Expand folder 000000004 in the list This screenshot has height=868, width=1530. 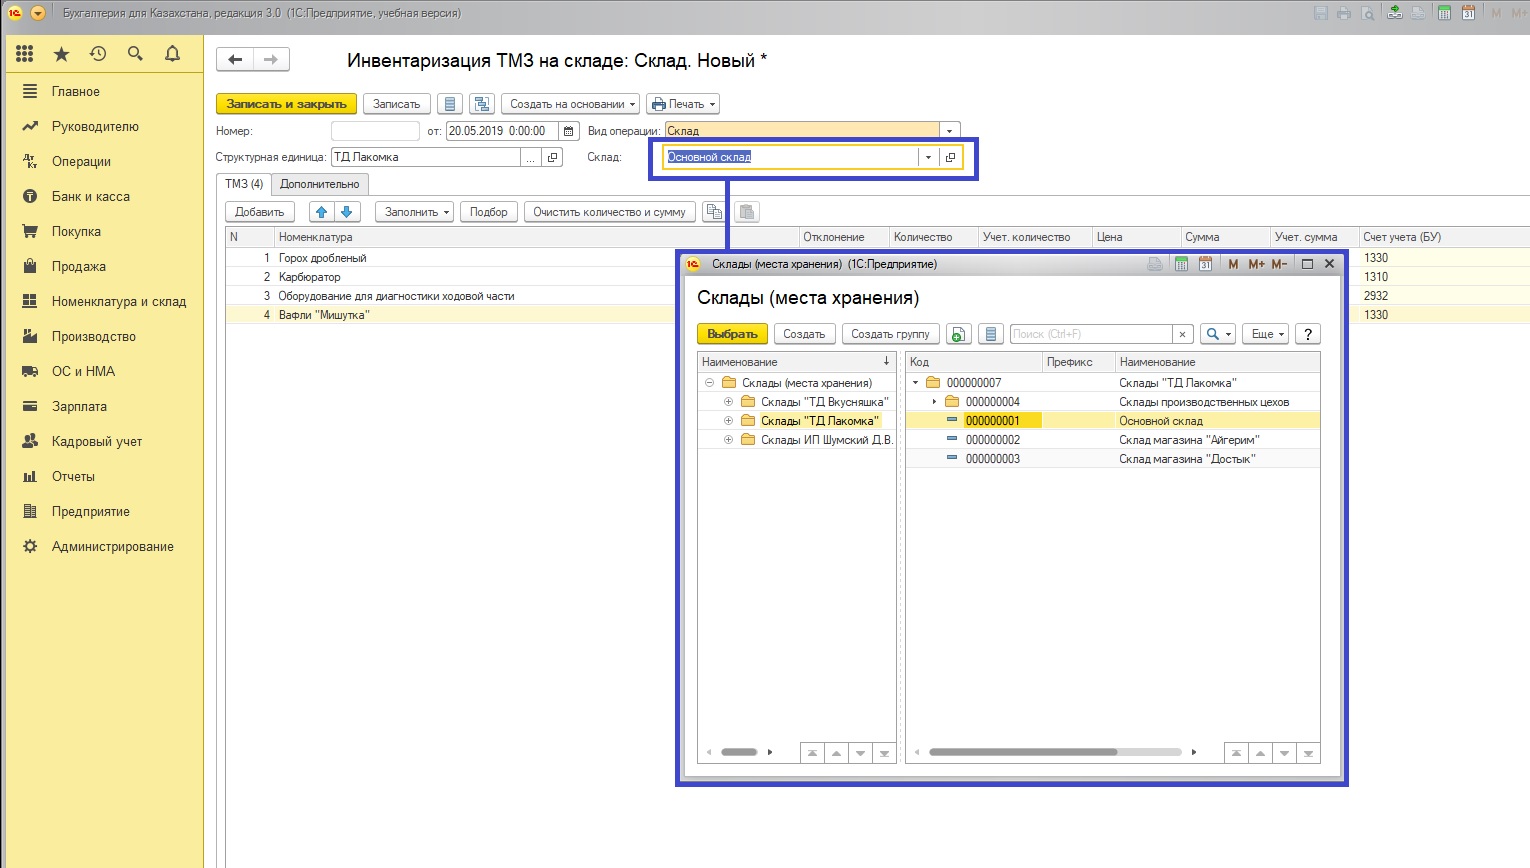pos(934,402)
